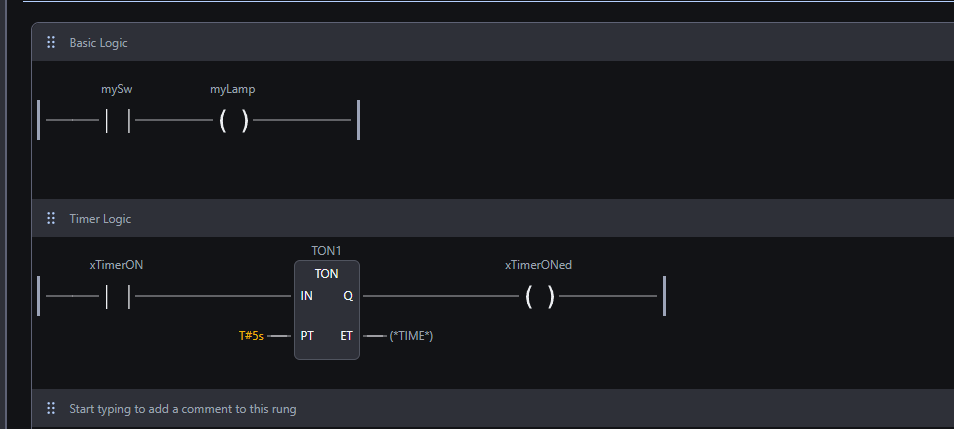This screenshot has width=954, height=429.
Task: Click the xTimerON variable label
Action: coord(117,265)
